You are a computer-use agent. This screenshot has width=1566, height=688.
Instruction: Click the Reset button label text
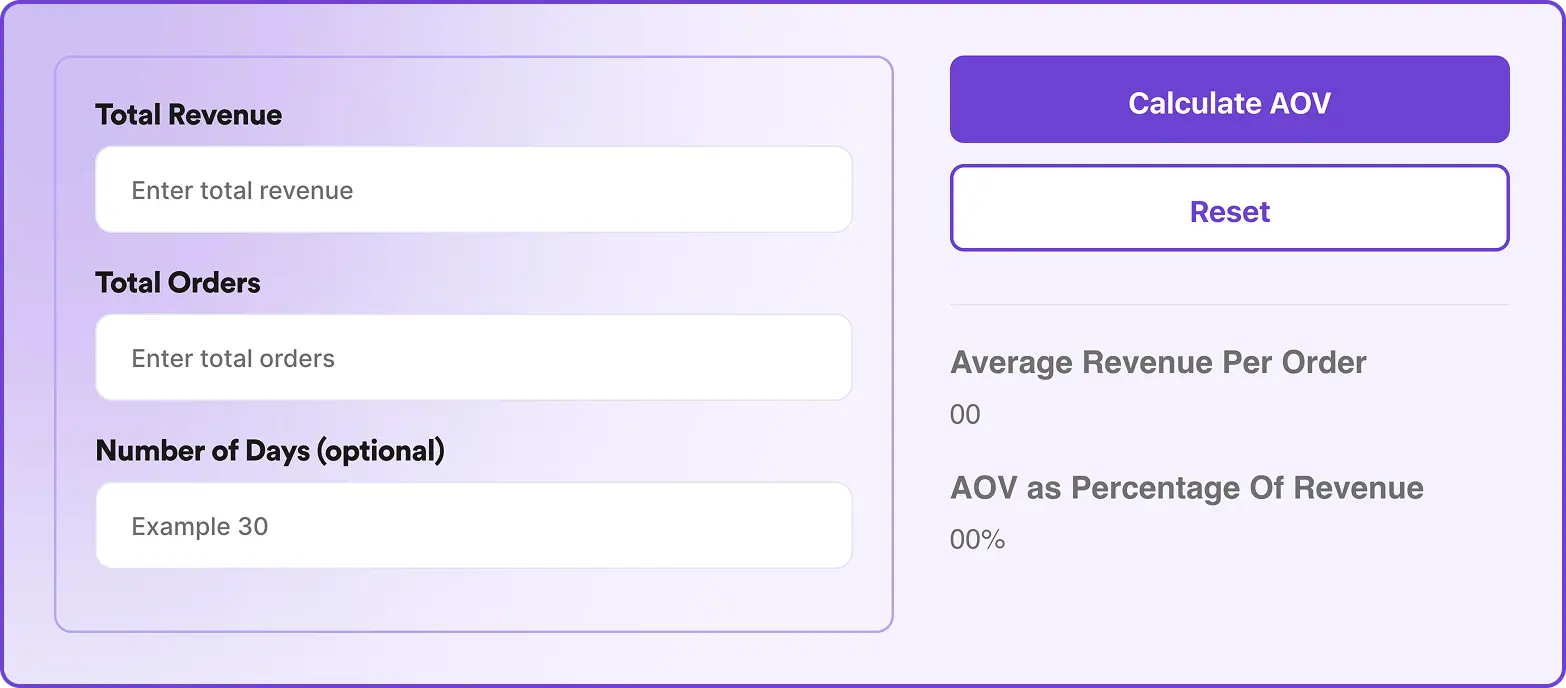click(x=1229, y=211)
